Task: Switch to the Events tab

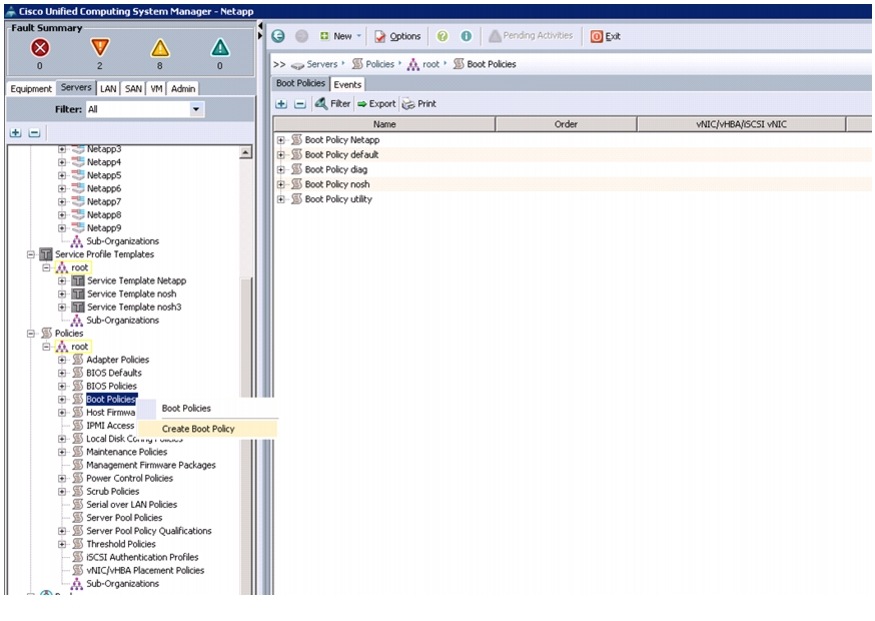Action: click(x=347, y=85)
